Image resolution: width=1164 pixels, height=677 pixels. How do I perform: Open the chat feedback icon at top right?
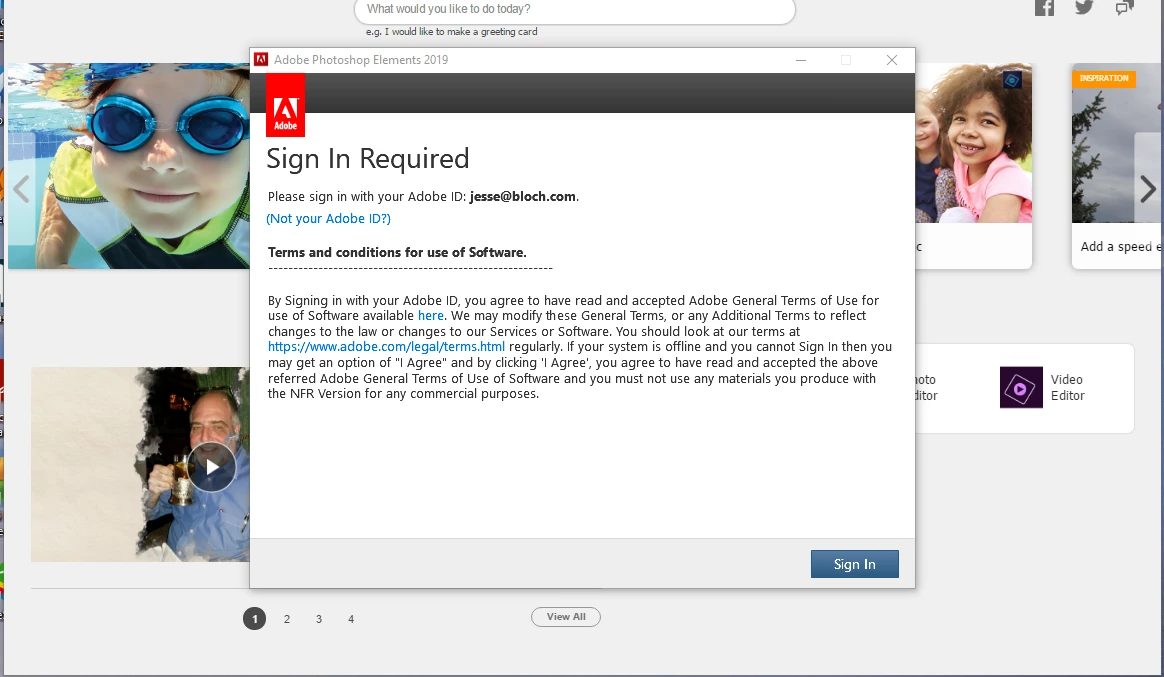tap(1125, 7)
